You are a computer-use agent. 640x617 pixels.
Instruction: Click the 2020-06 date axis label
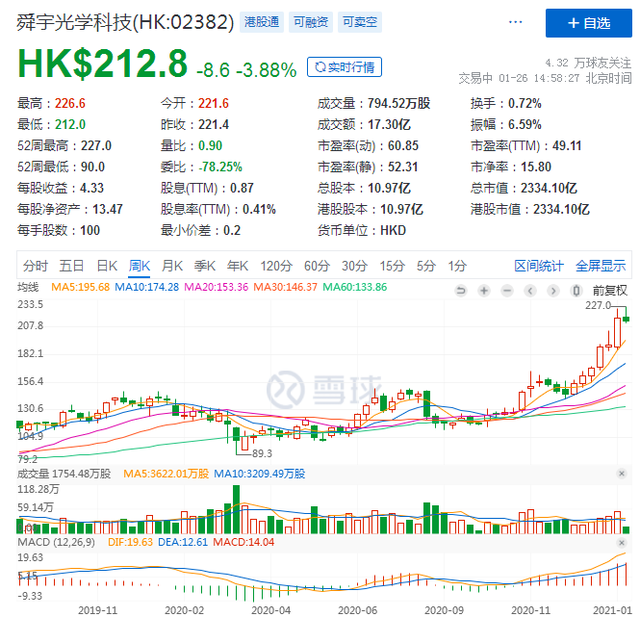[x=357, y=610]
